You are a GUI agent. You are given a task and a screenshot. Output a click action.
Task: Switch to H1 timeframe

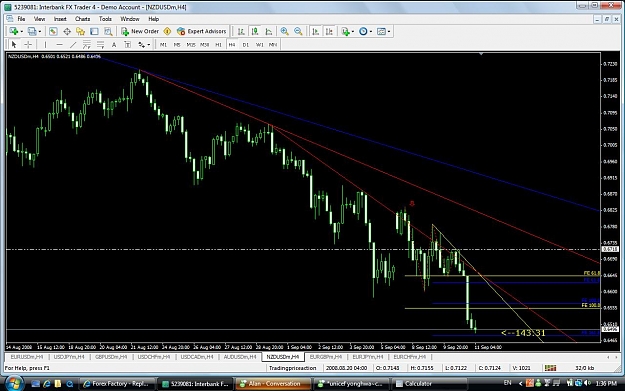218,45
